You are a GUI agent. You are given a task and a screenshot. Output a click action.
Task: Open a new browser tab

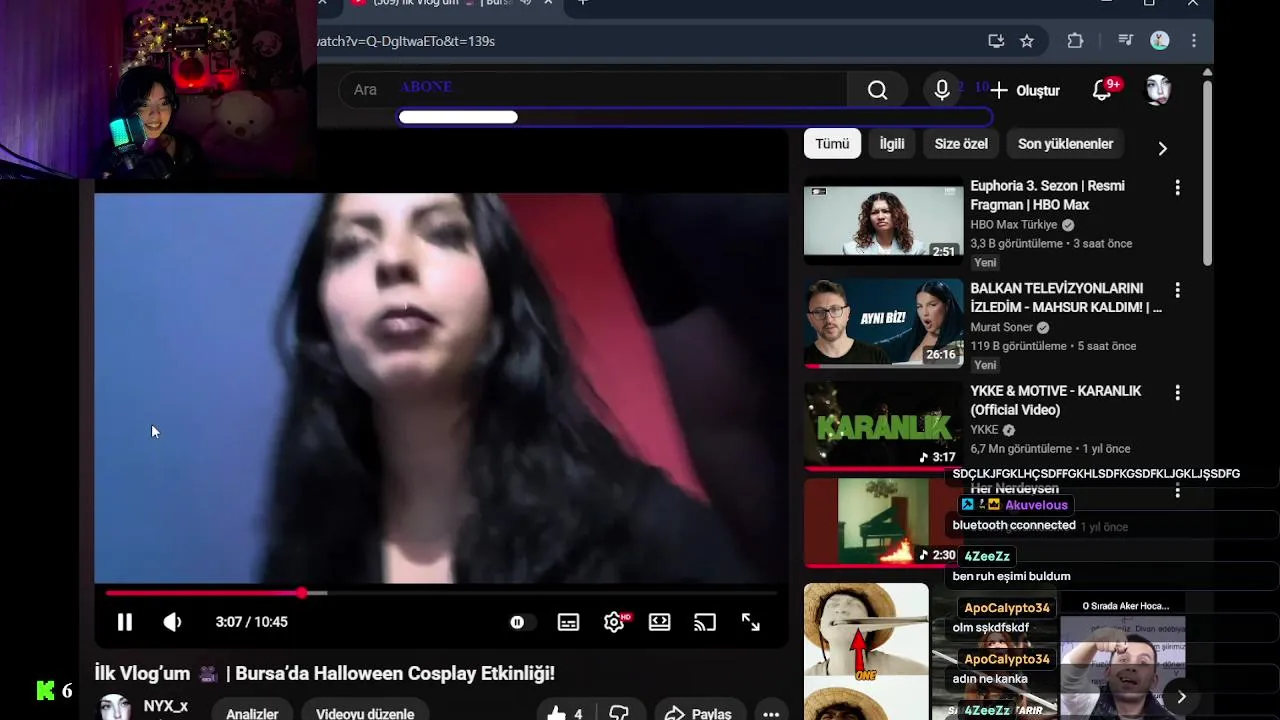(583, 3)
